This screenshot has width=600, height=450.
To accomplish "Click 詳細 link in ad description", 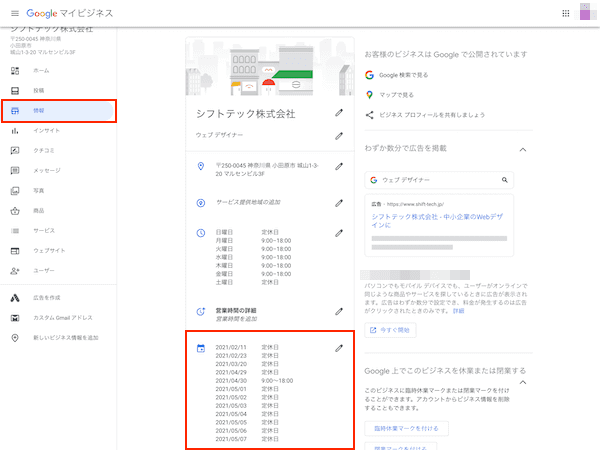I will tap(458, 311).
